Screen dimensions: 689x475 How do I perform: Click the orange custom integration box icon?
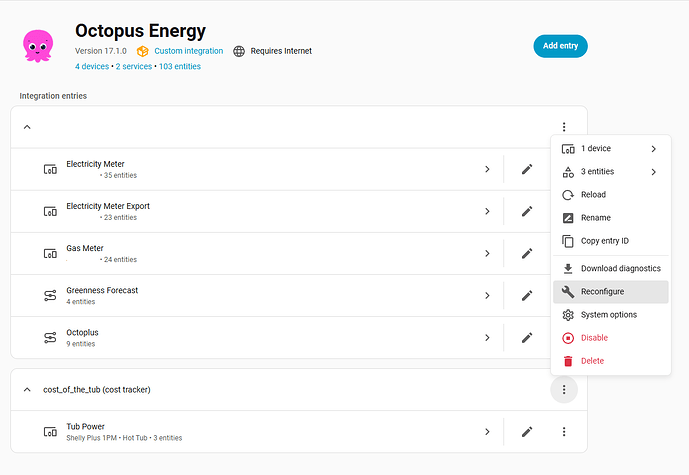point(142,51)
